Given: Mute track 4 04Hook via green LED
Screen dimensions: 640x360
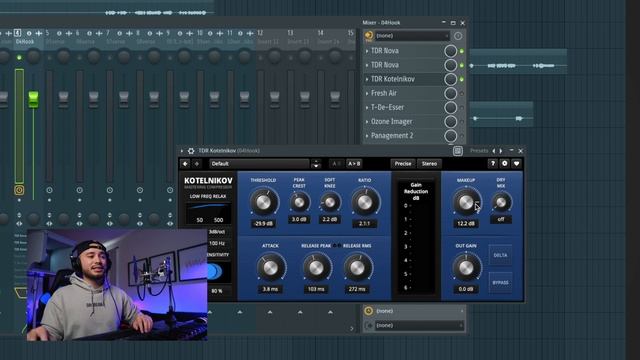Looking at the screenshot, I should coord(19,58).
